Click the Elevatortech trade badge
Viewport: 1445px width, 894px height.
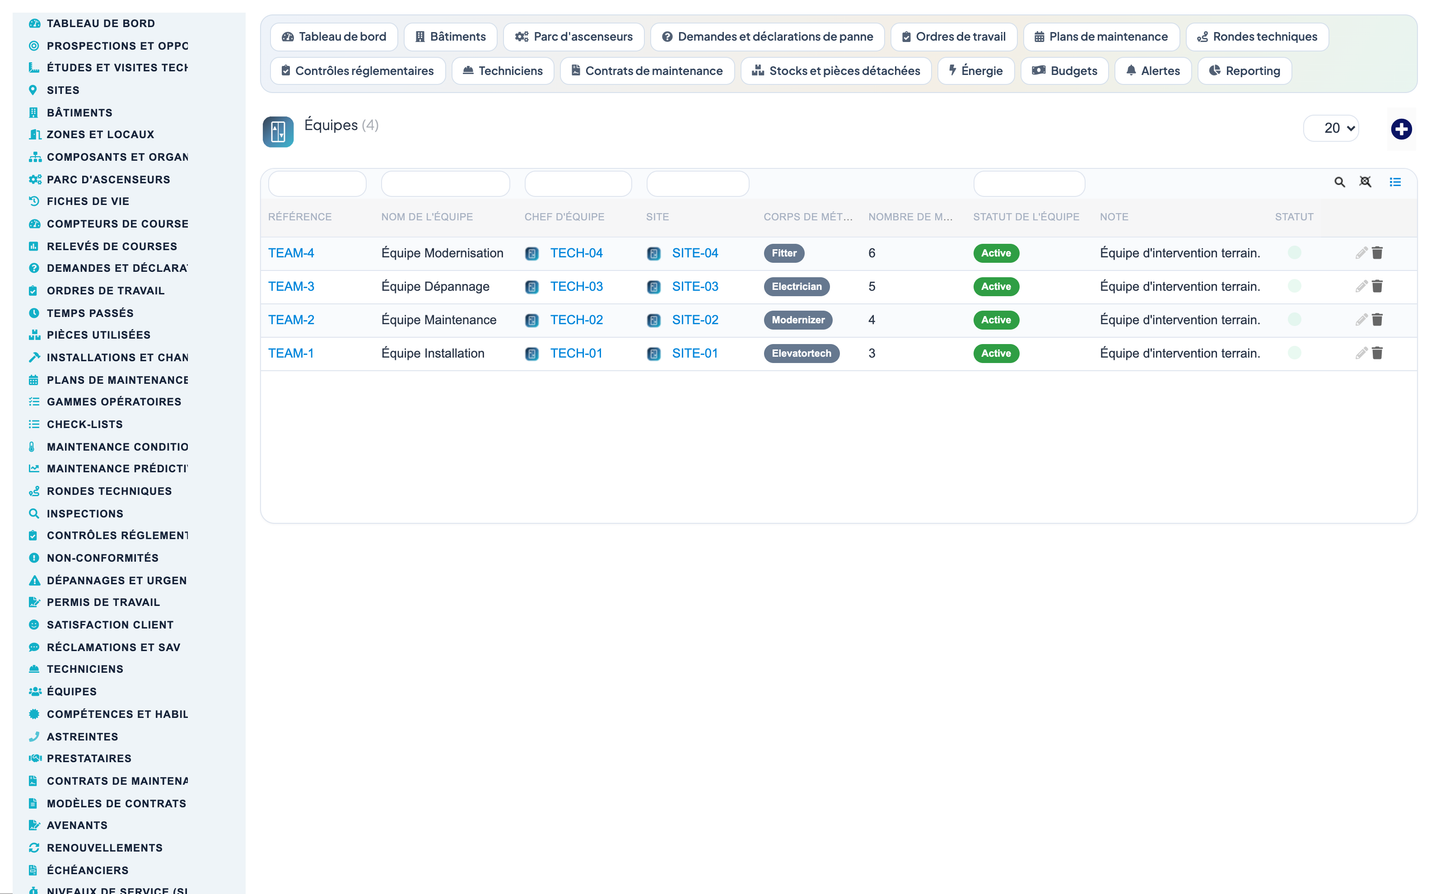(x=801, y=353)
